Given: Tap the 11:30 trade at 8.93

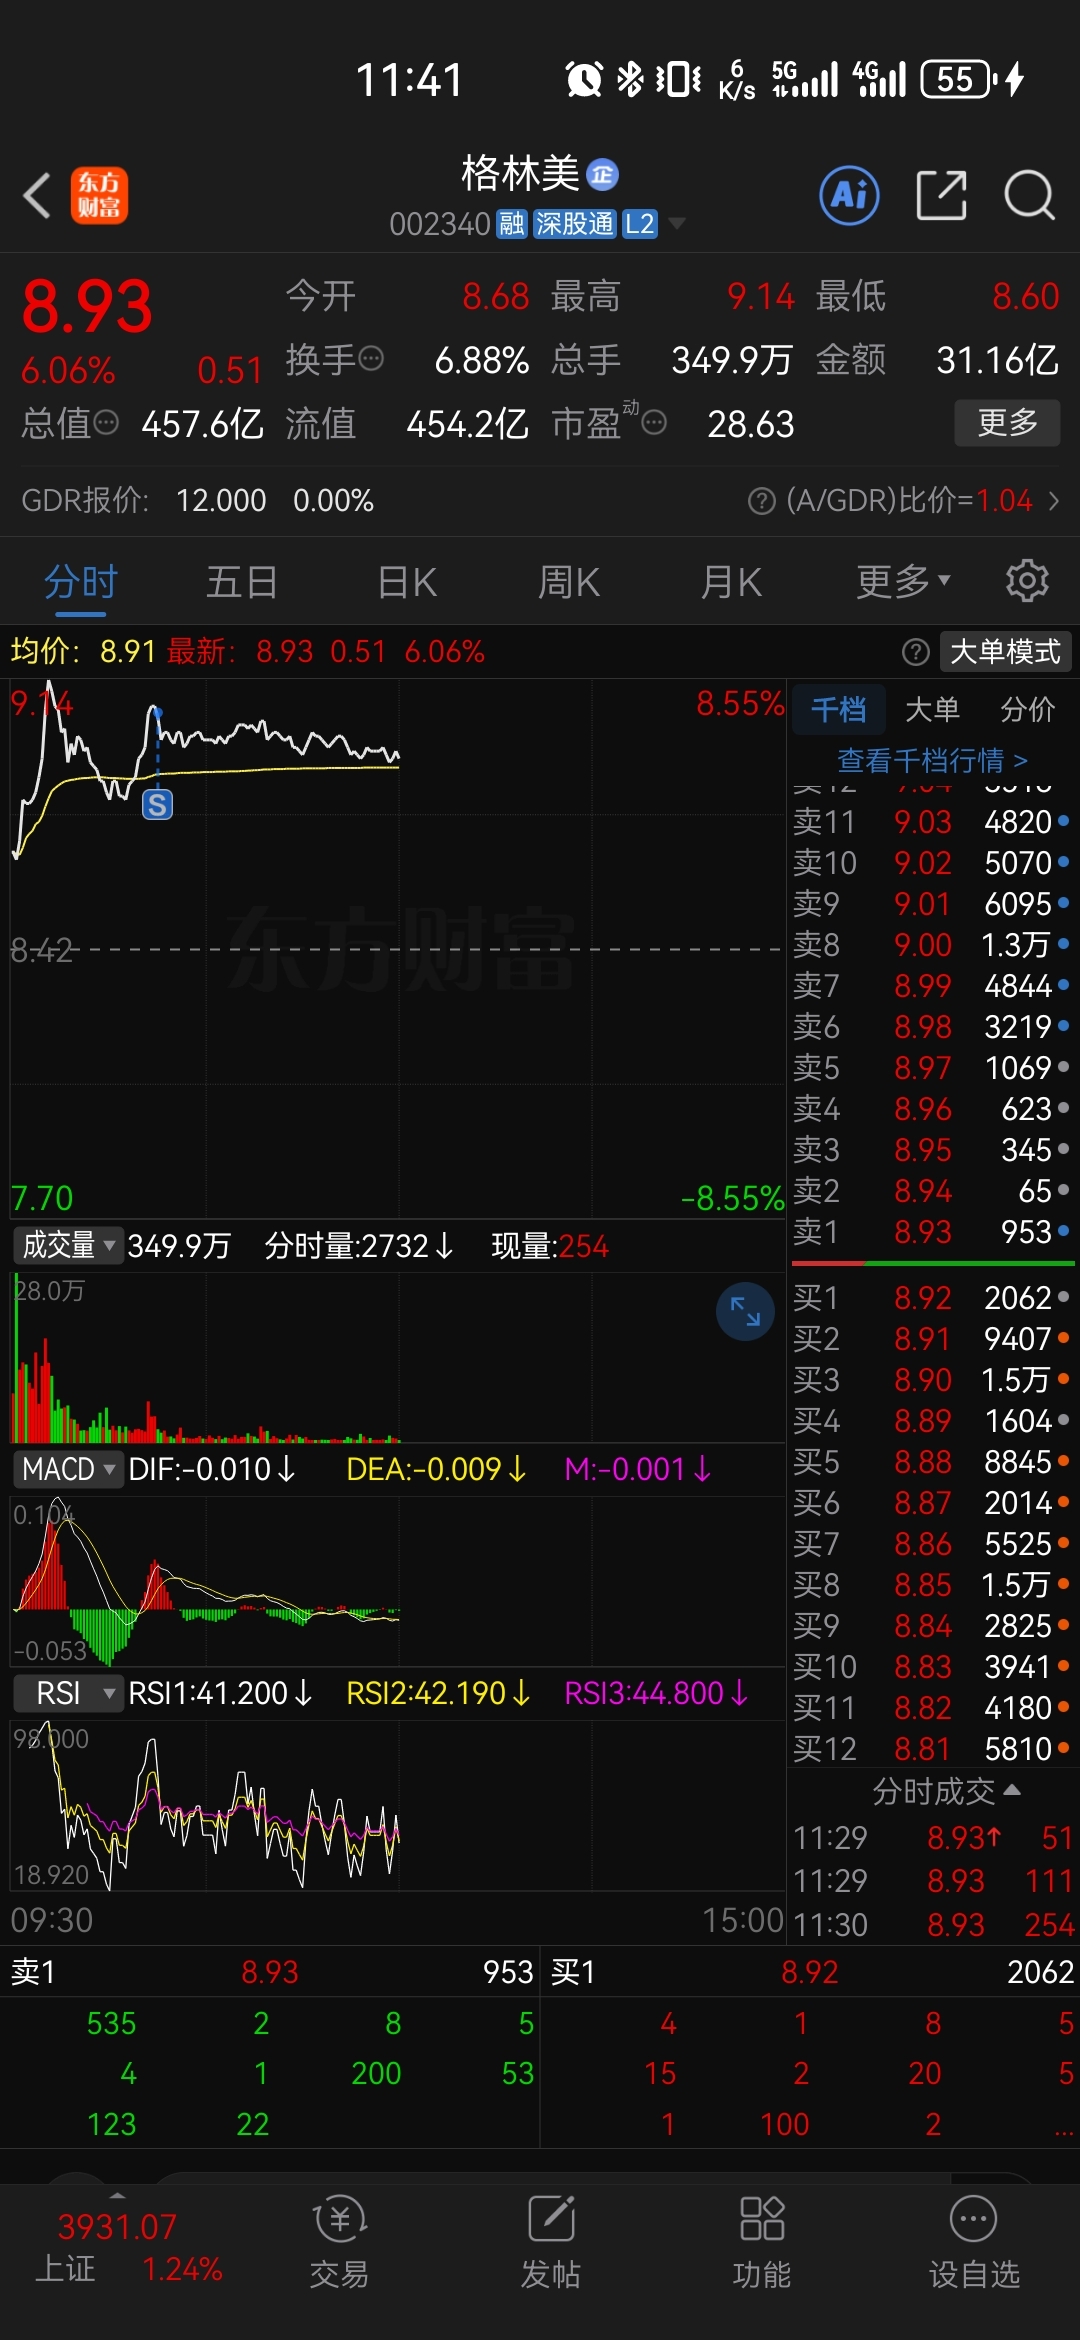Looking at the screenshot, I should [x=934, y=1925].
